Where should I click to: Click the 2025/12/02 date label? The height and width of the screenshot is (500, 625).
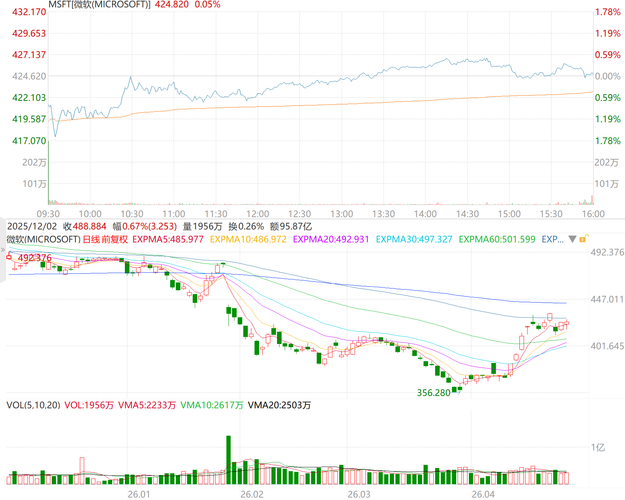[x=32, y=226]
